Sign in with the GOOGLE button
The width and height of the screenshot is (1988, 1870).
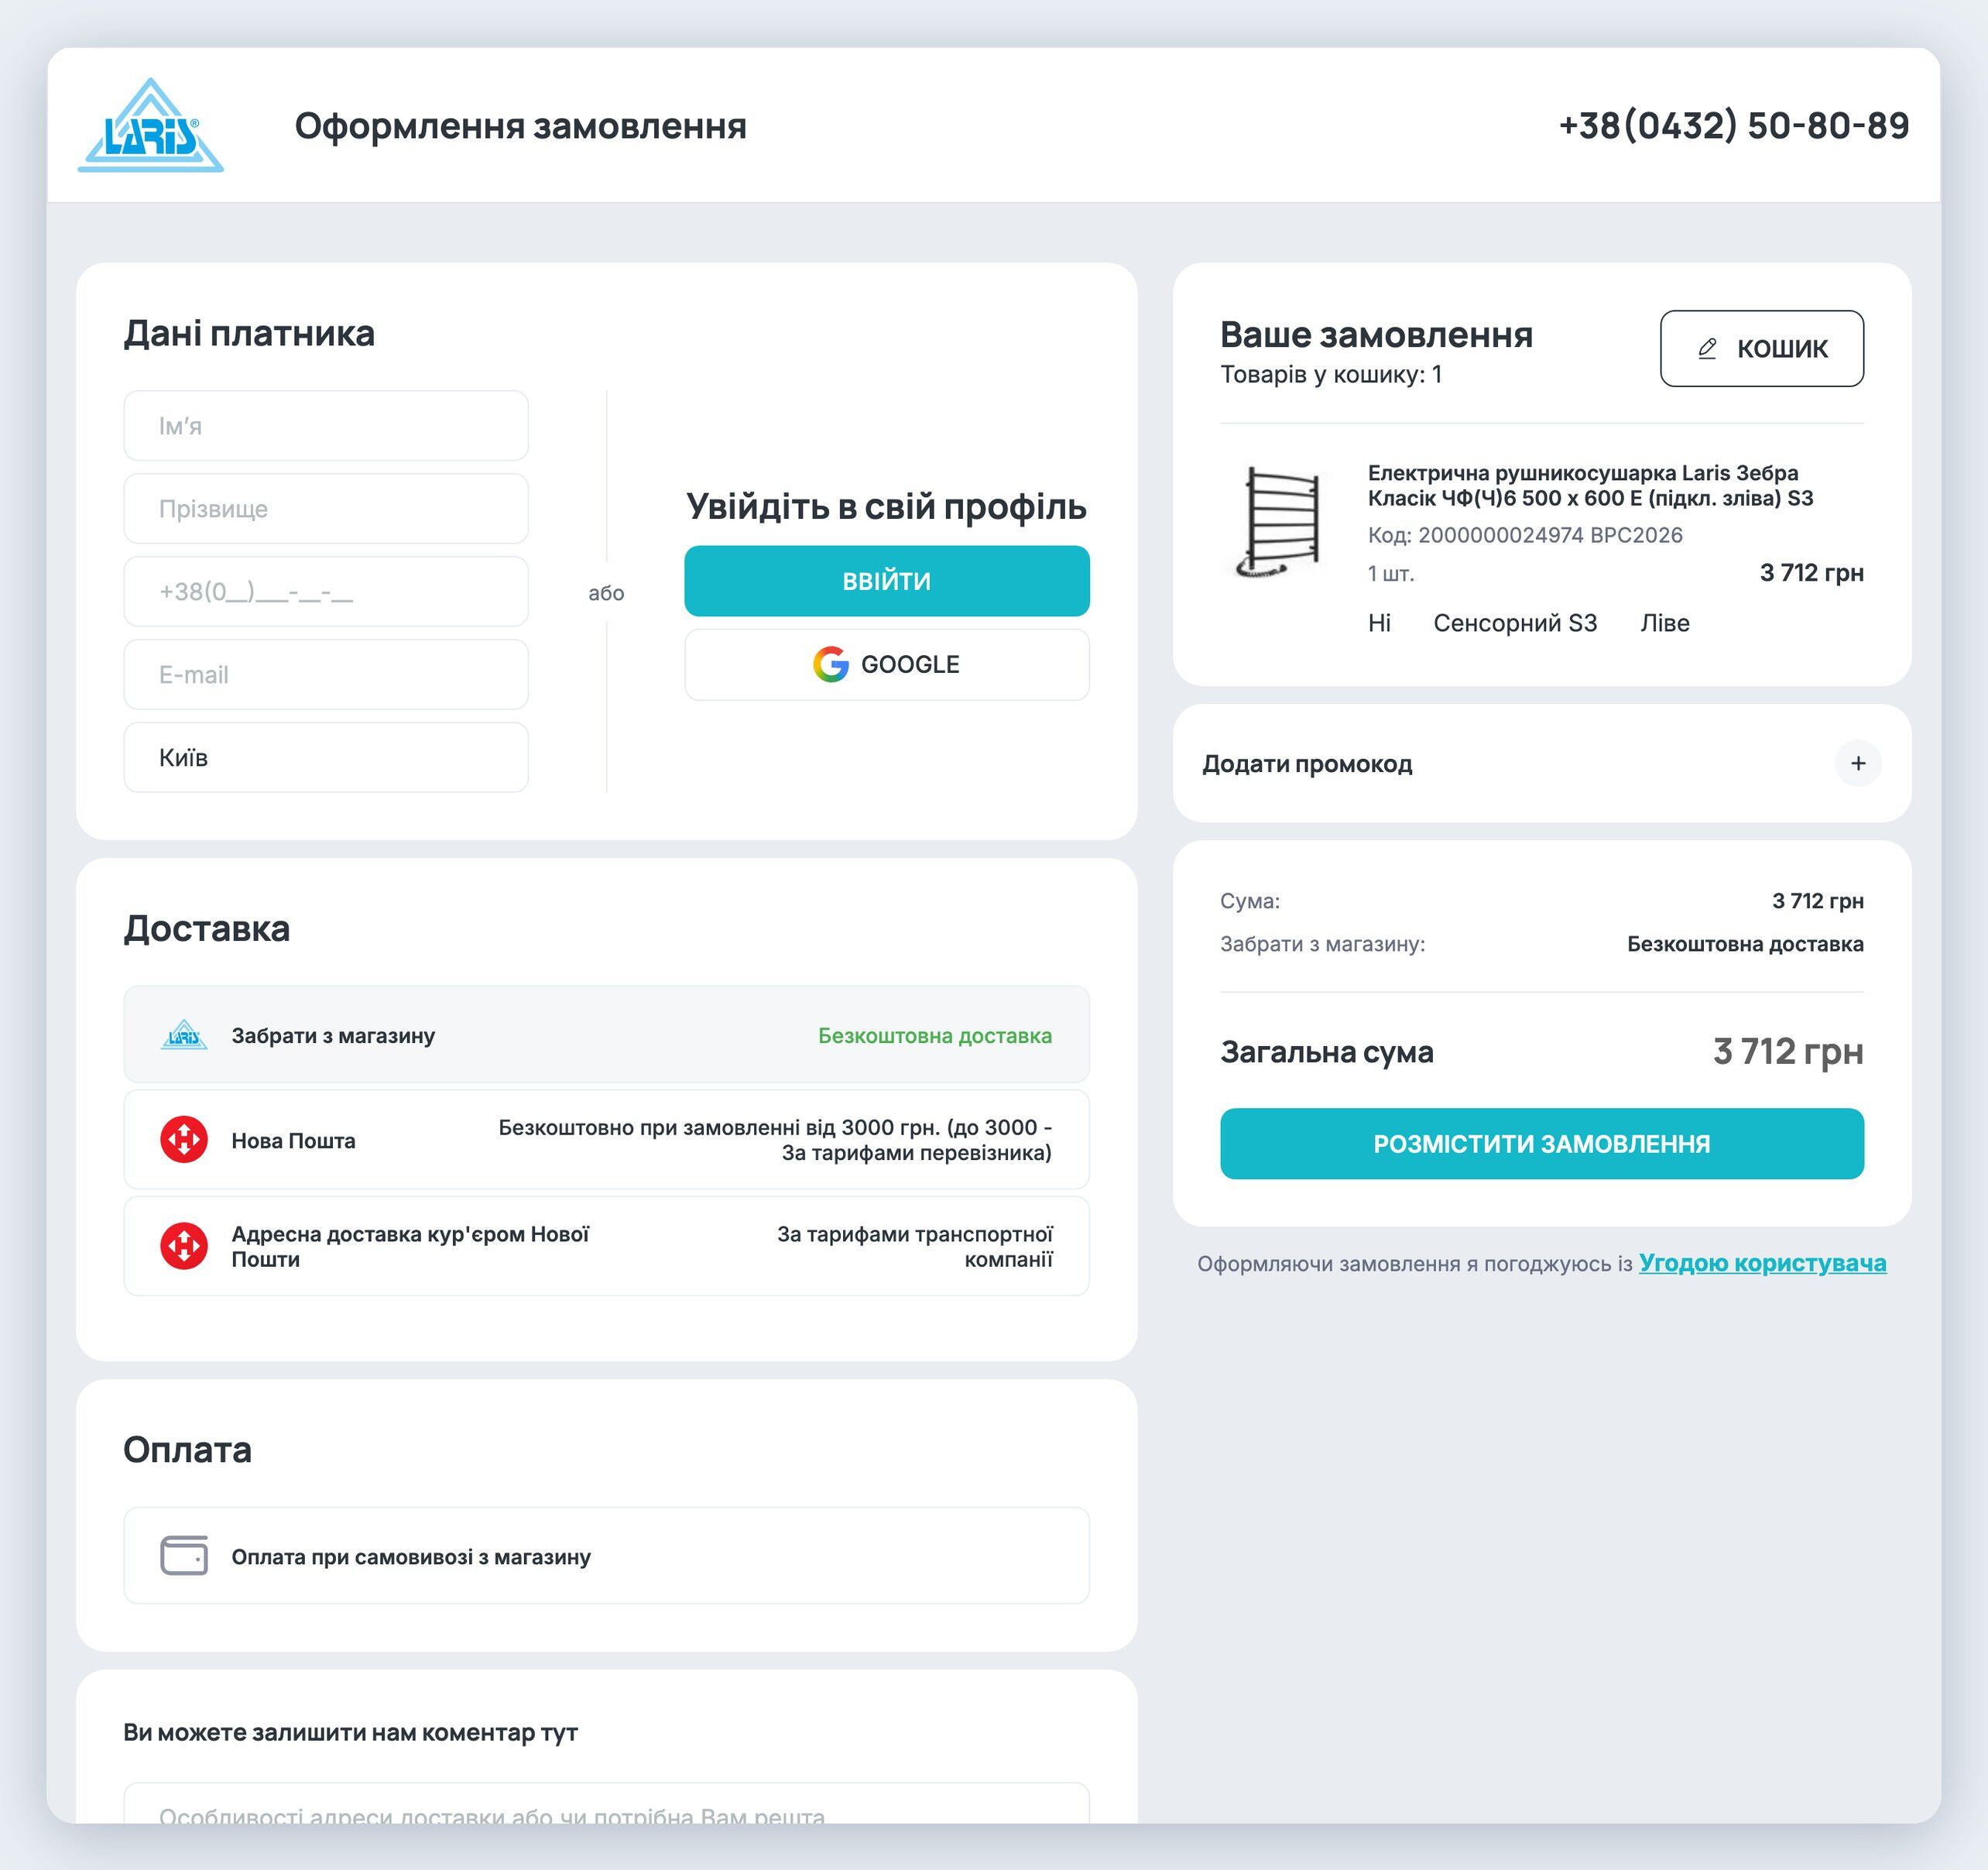(x=887, y=664)
